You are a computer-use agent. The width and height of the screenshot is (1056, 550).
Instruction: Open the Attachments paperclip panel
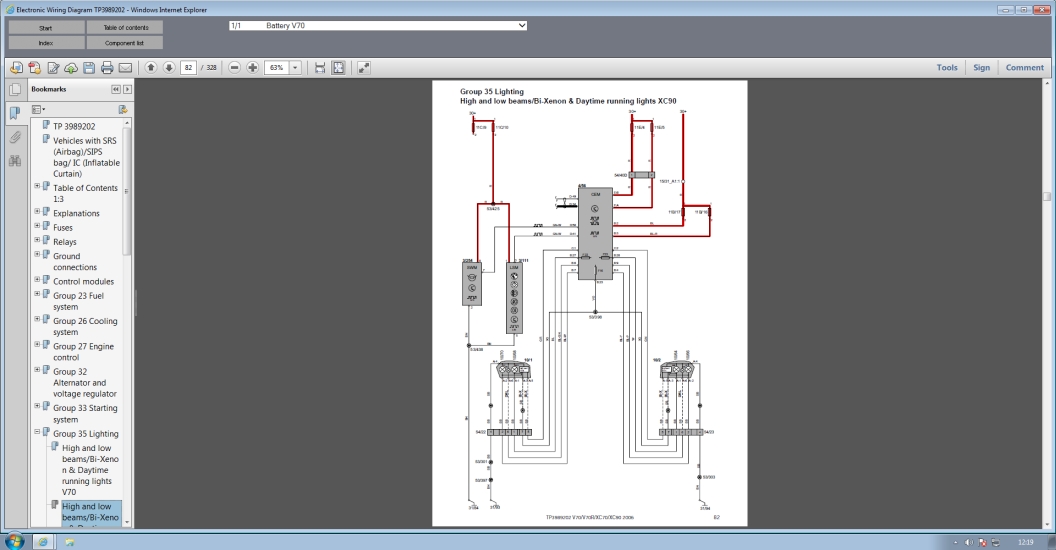[x=15, y=137]
